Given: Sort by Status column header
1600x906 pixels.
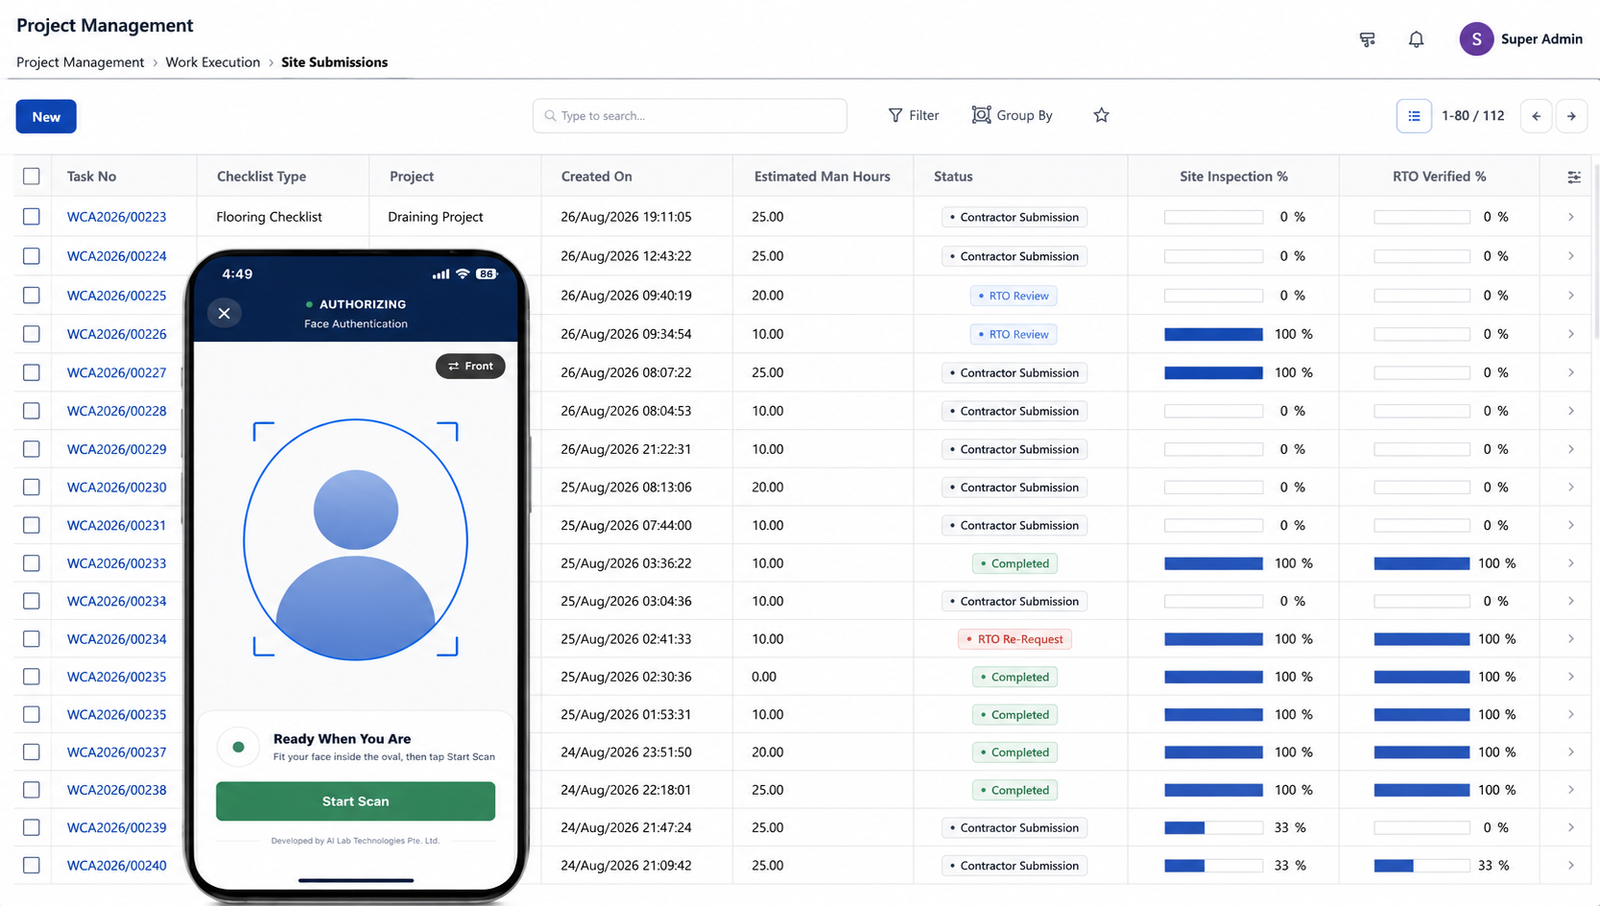Looking at the screenshot, I should tap(953, 176).
